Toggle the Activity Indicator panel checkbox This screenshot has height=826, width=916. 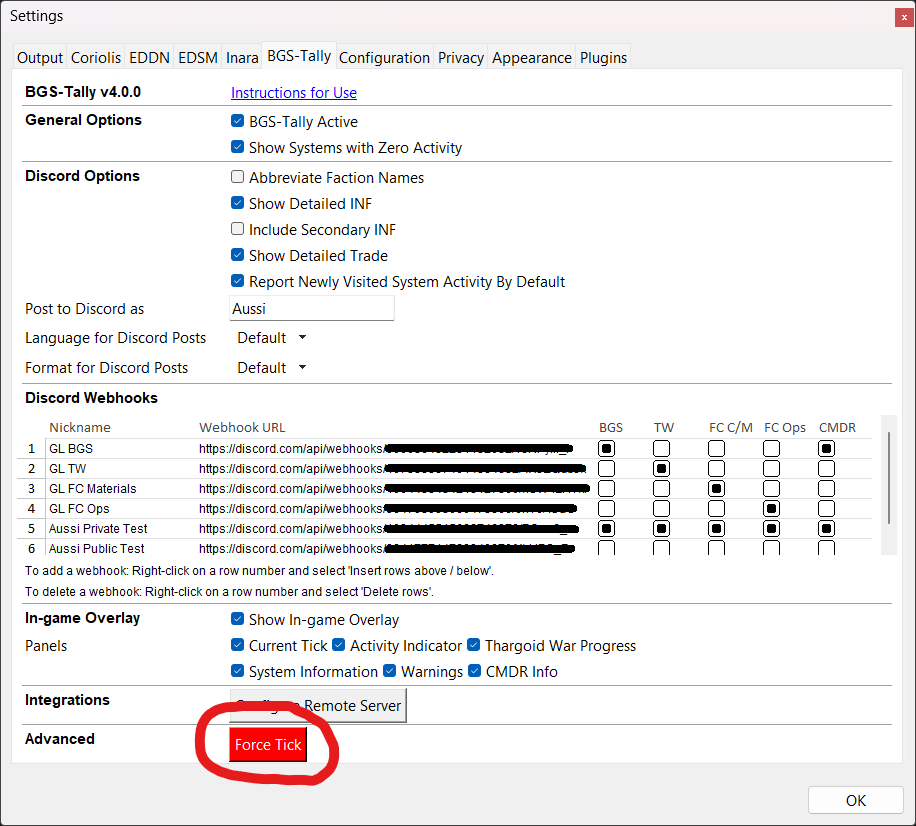coord(338,644)
